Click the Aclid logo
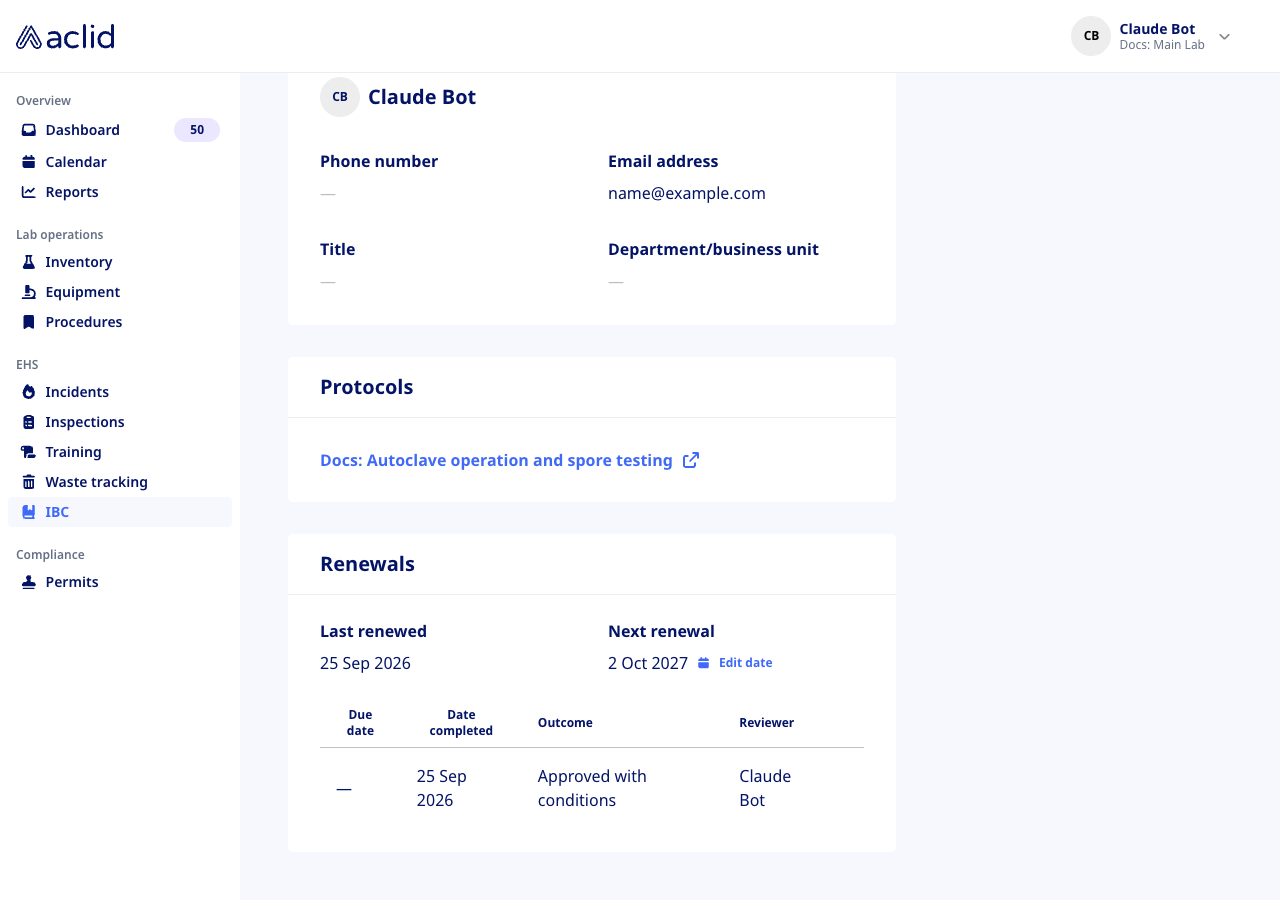This screenshot has width=1280, height=900. coord(65,37)
